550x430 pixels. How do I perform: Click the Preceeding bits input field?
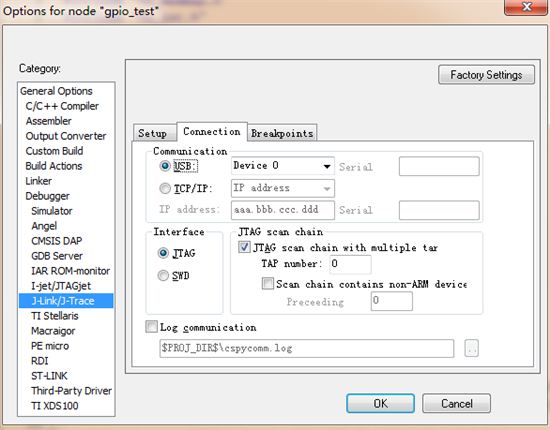pos(392,301)
